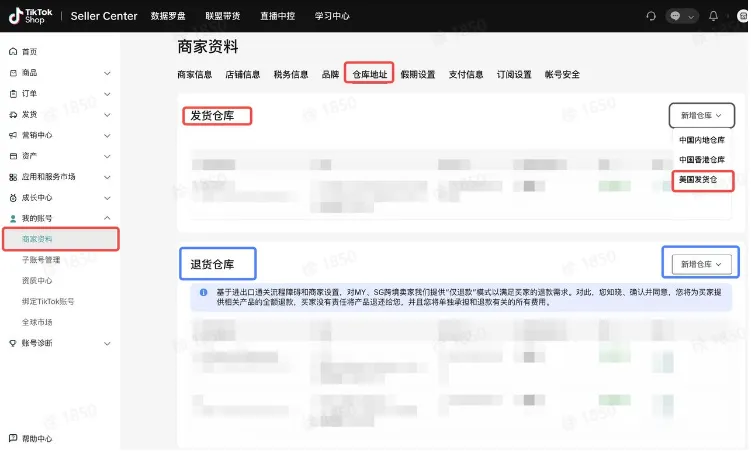The height and width of the screenshot is (453, 751).
Task: Expand the 营销中心 menu chevron
Action: pos(107,136)
